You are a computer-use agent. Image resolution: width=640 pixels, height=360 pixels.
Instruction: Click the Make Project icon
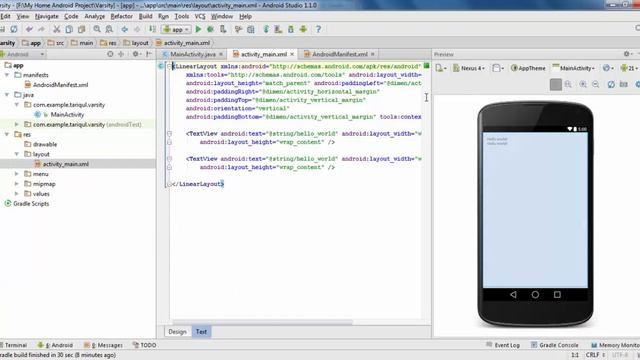click(x=152, y=29)
